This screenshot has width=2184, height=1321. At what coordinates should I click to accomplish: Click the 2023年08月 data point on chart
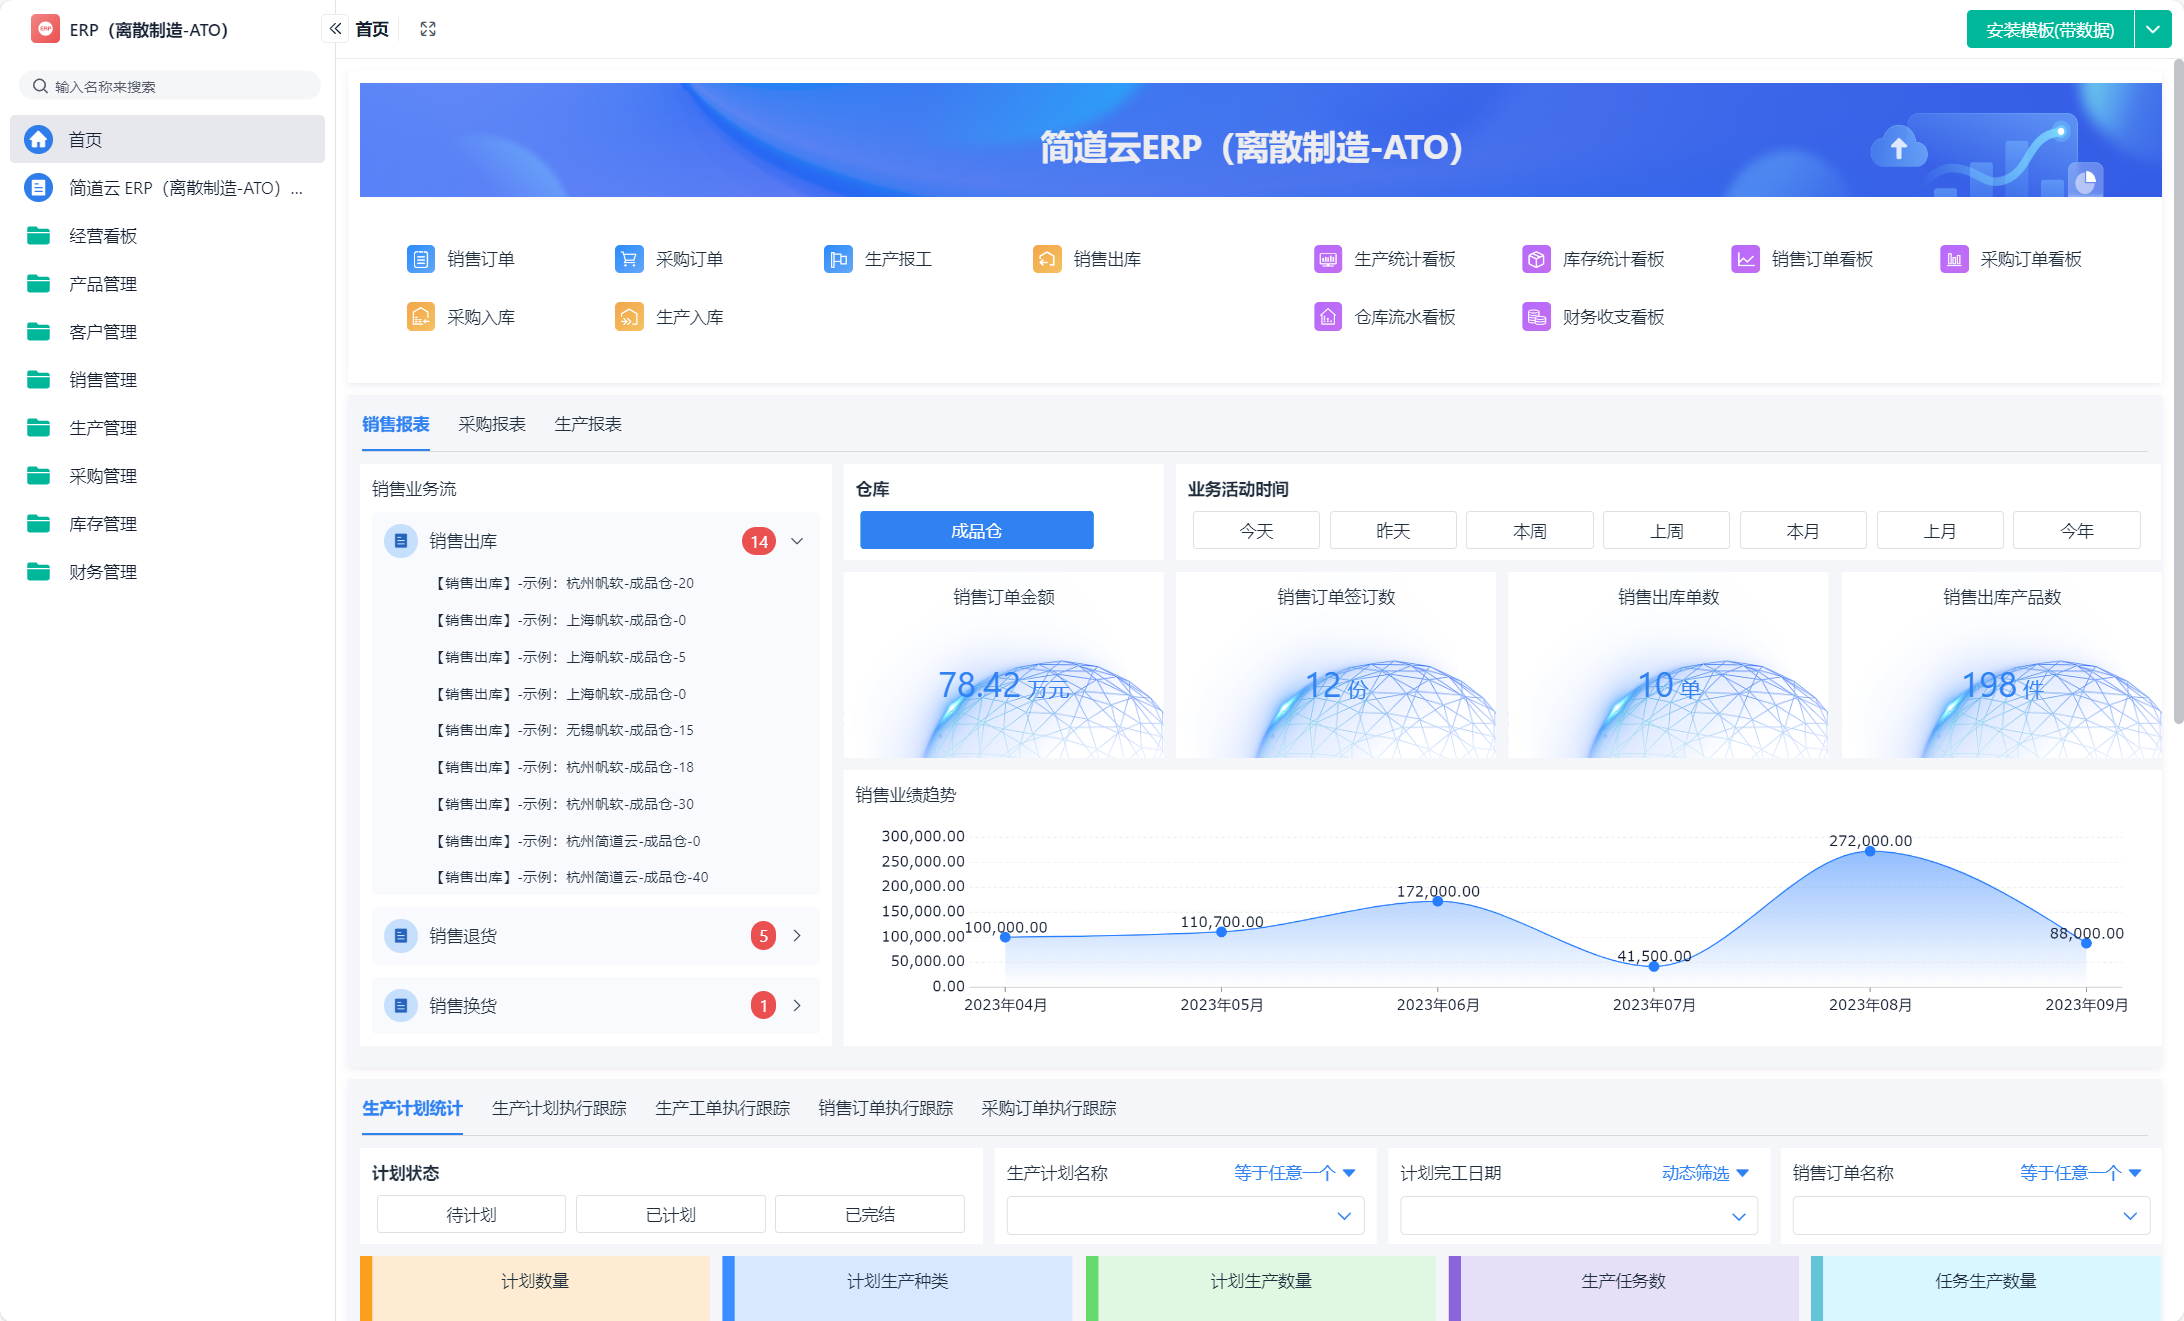click(1870, 851)
